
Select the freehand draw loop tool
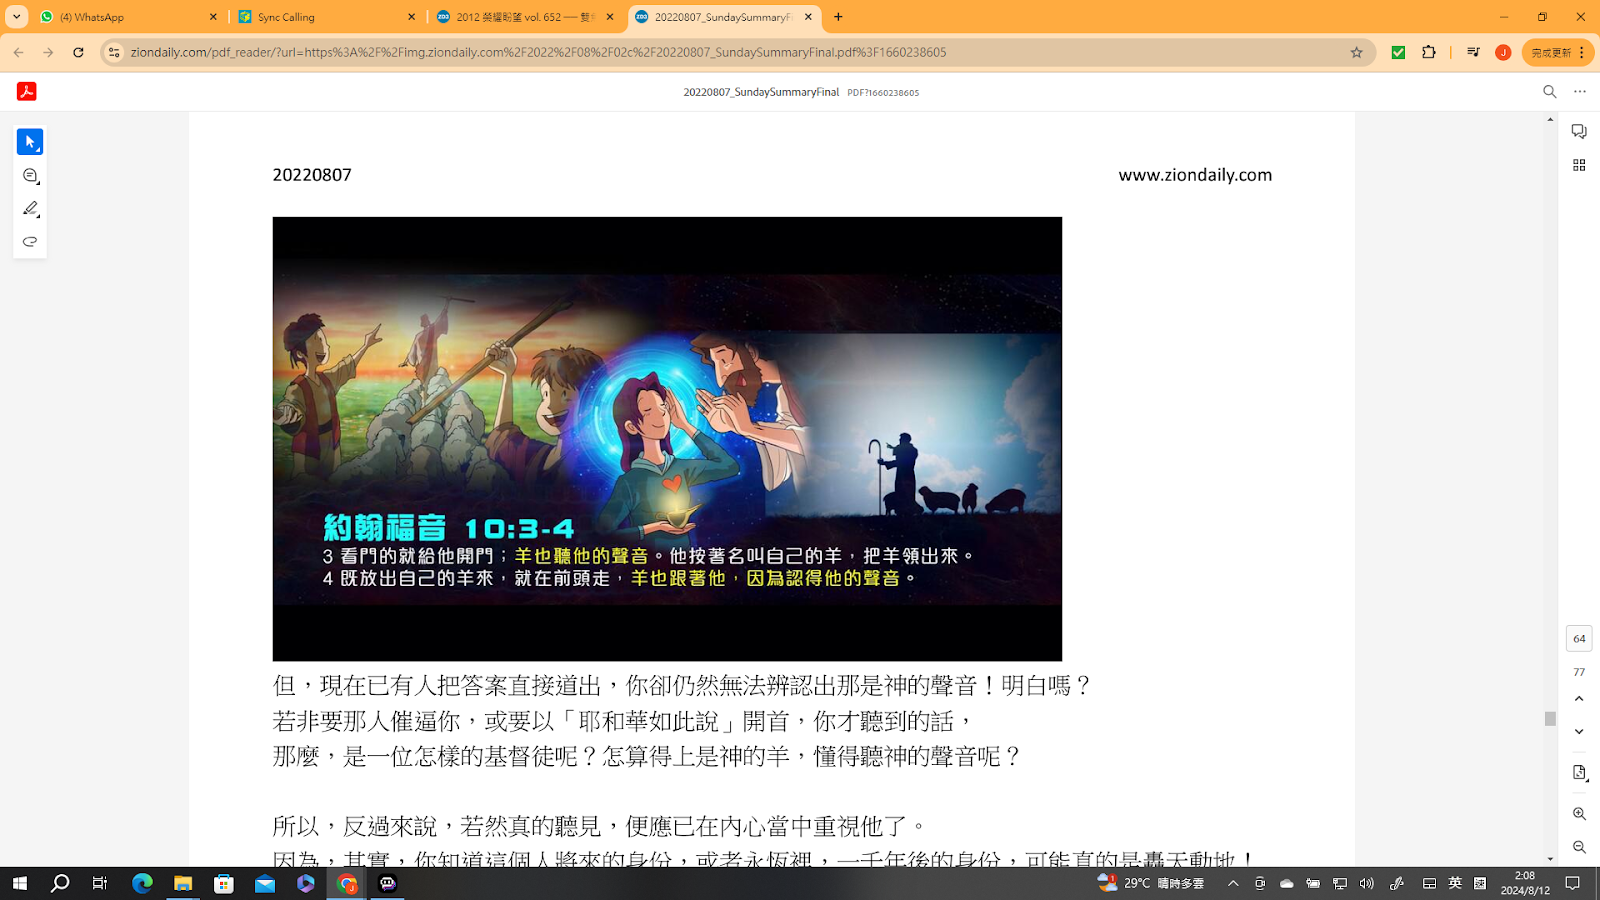coord(30,242)
